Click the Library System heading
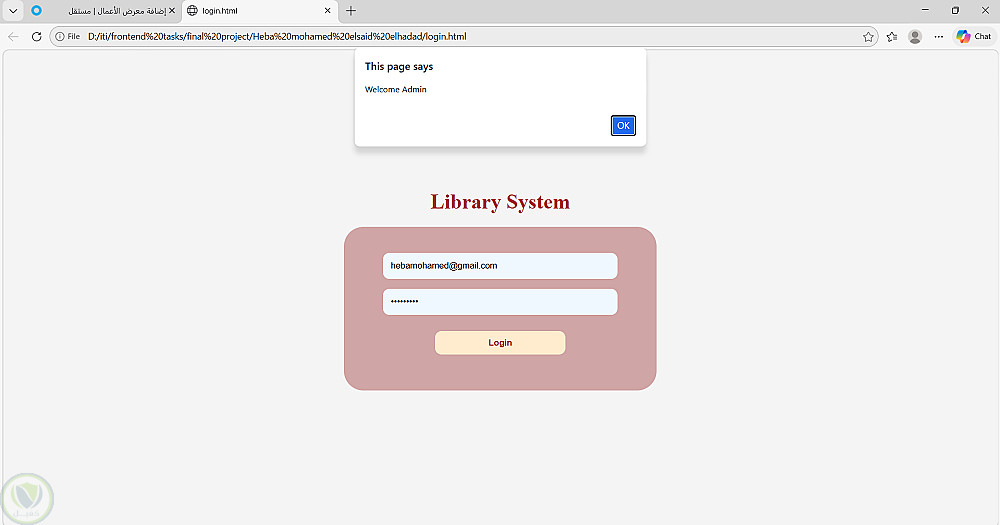 click(x=500, y=202)
